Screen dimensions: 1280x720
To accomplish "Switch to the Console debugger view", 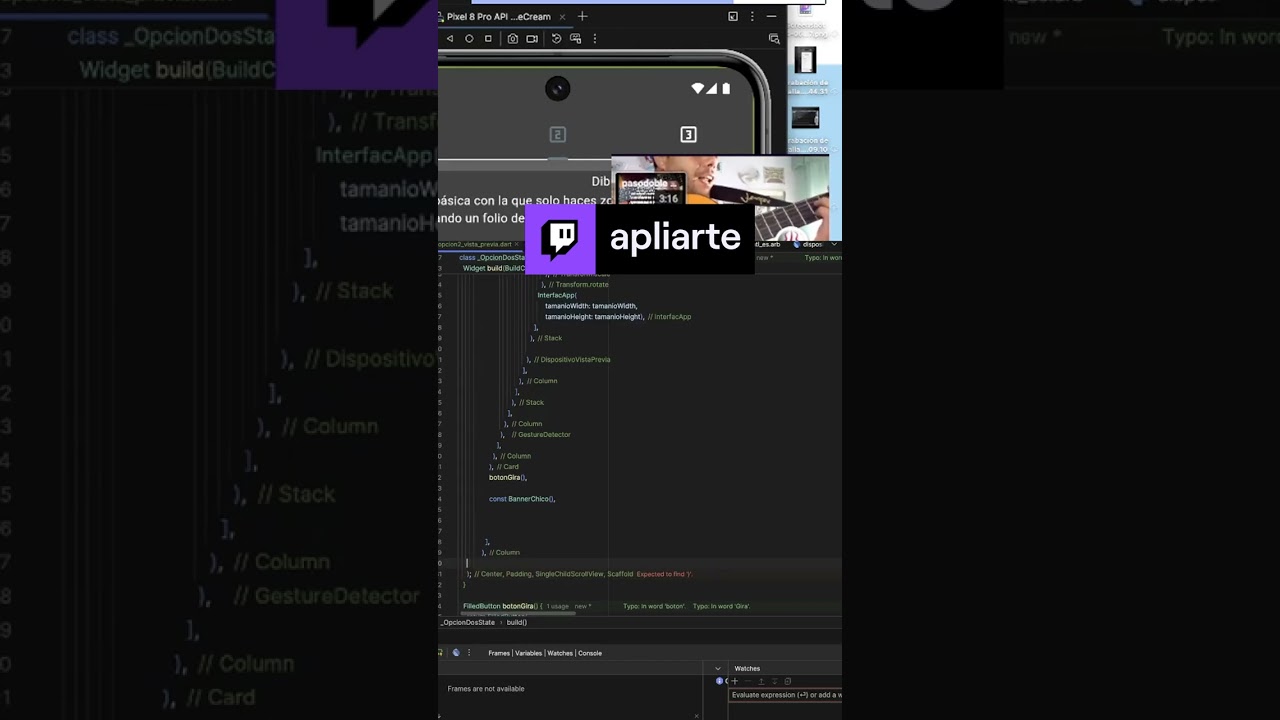I will (x=590, y=653).
